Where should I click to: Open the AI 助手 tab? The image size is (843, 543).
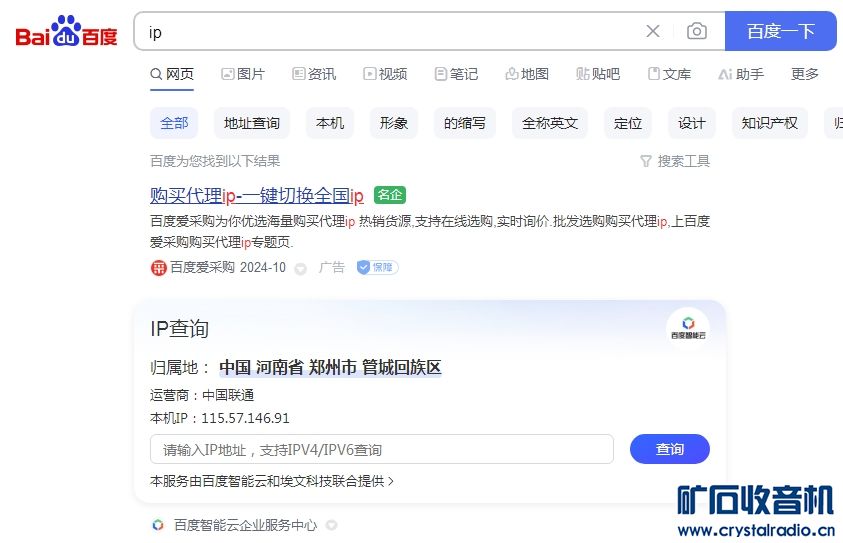coord(741,74)
